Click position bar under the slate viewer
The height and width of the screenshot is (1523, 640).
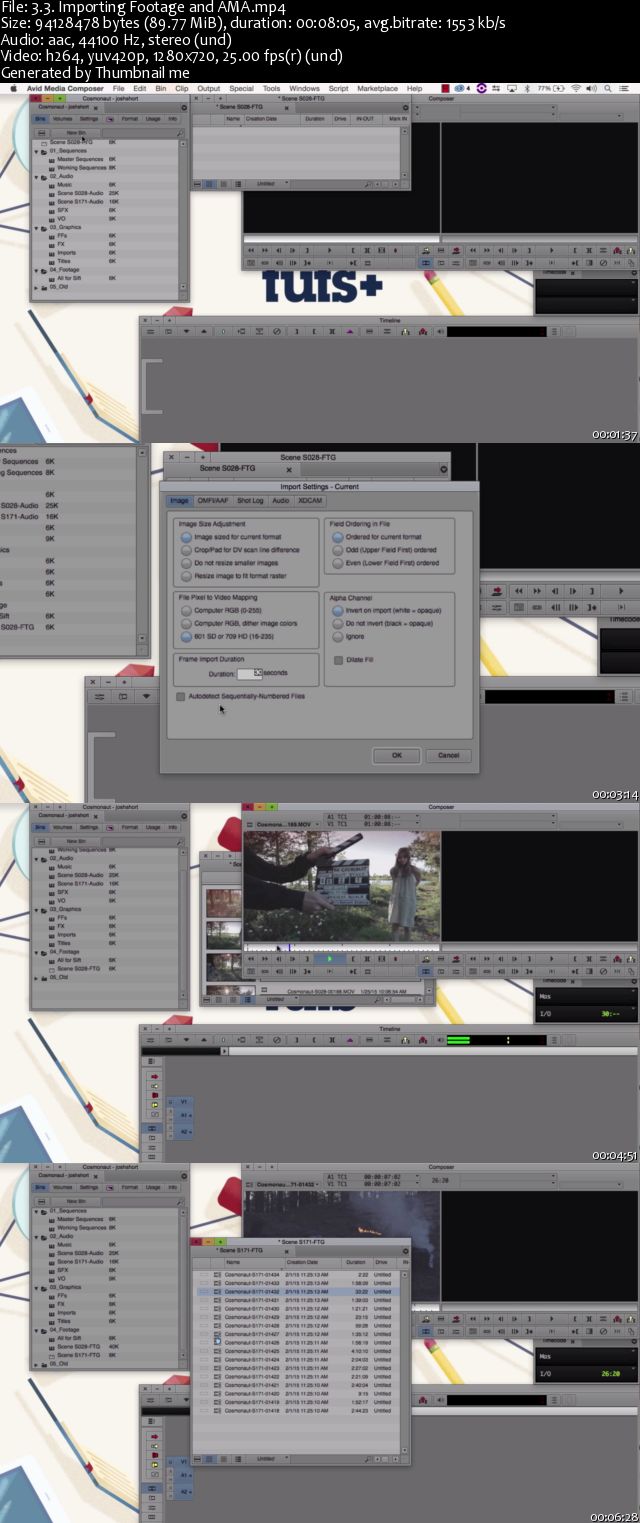342,947
